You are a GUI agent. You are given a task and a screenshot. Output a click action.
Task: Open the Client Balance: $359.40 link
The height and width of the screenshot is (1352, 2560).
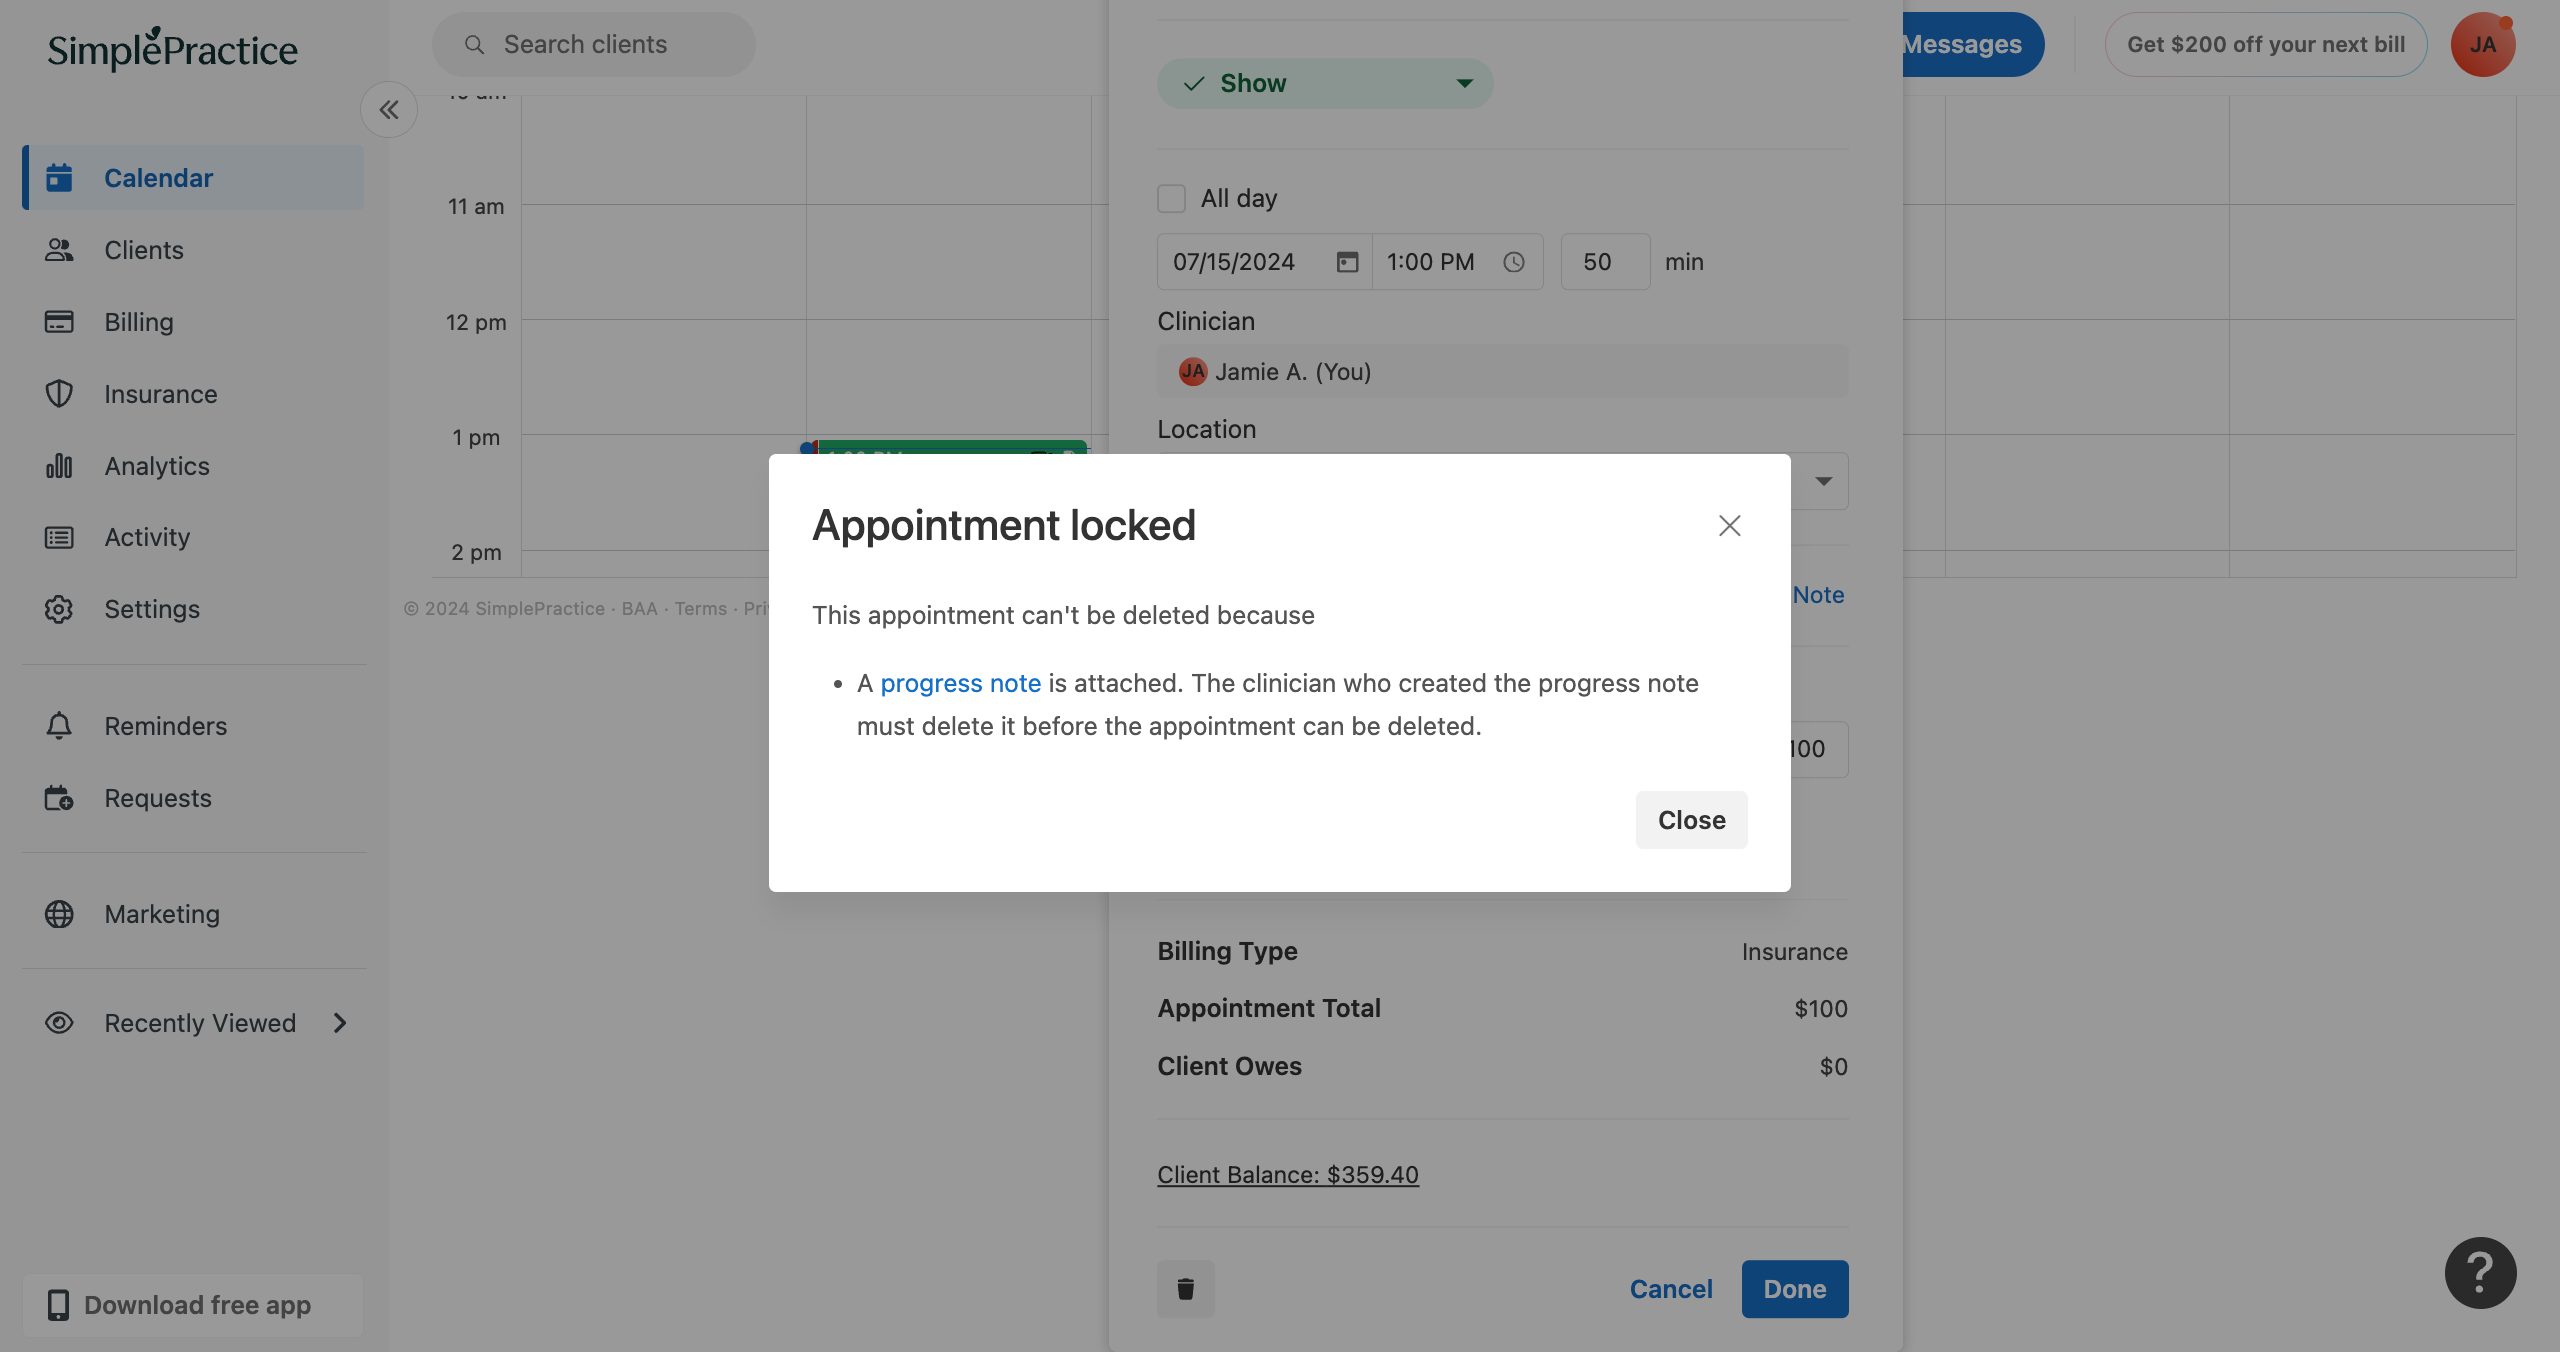pyautogui.click(x=1288, y=1175)
